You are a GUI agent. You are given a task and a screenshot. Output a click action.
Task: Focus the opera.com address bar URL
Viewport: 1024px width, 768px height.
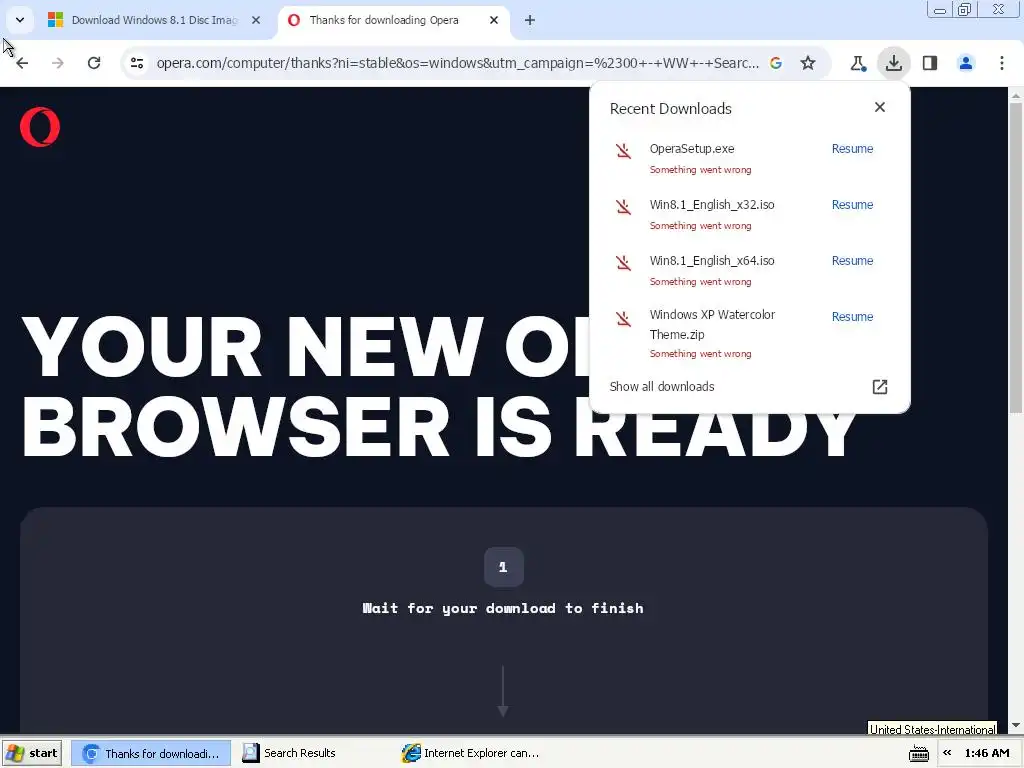click(x=457, y=63)
